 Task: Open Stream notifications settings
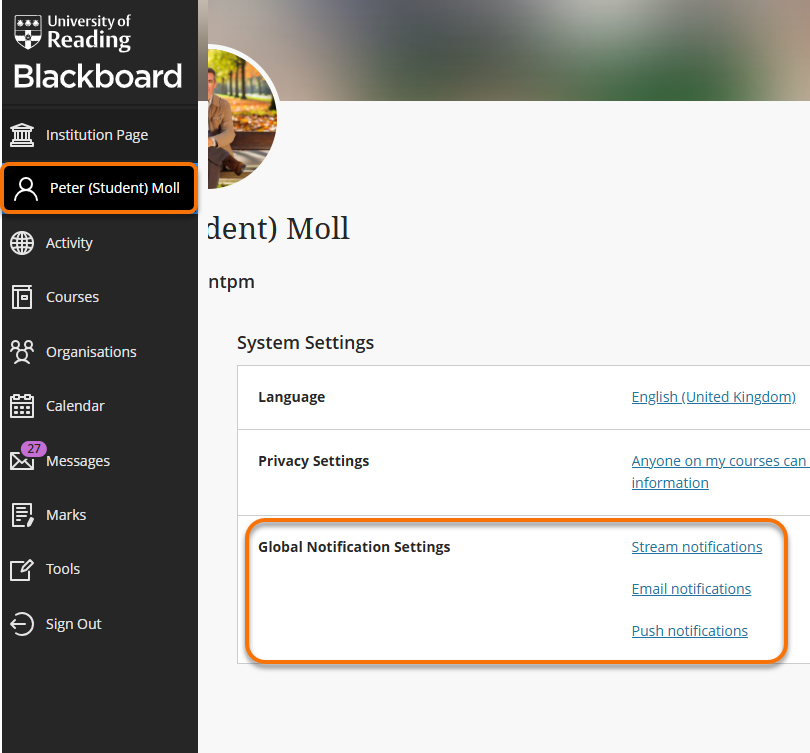(696, 546)
